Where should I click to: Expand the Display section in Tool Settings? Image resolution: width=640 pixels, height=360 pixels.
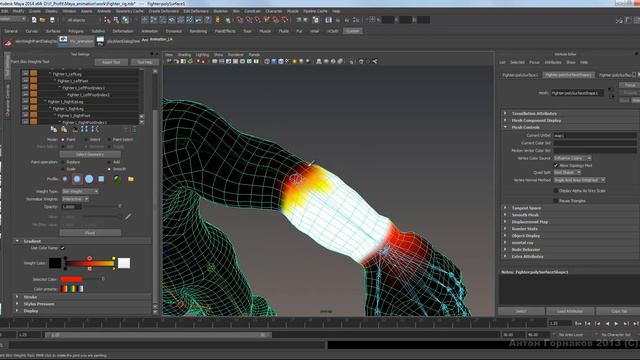(x=17, y=311)
